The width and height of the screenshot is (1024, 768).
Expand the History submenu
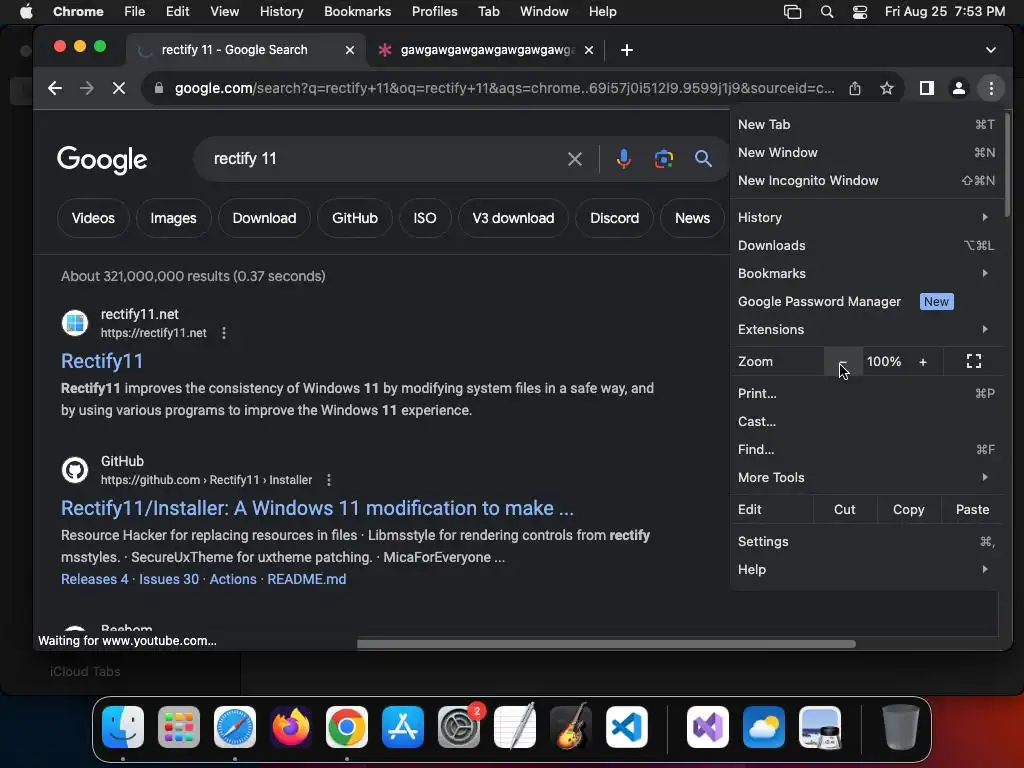click(867, 217)
